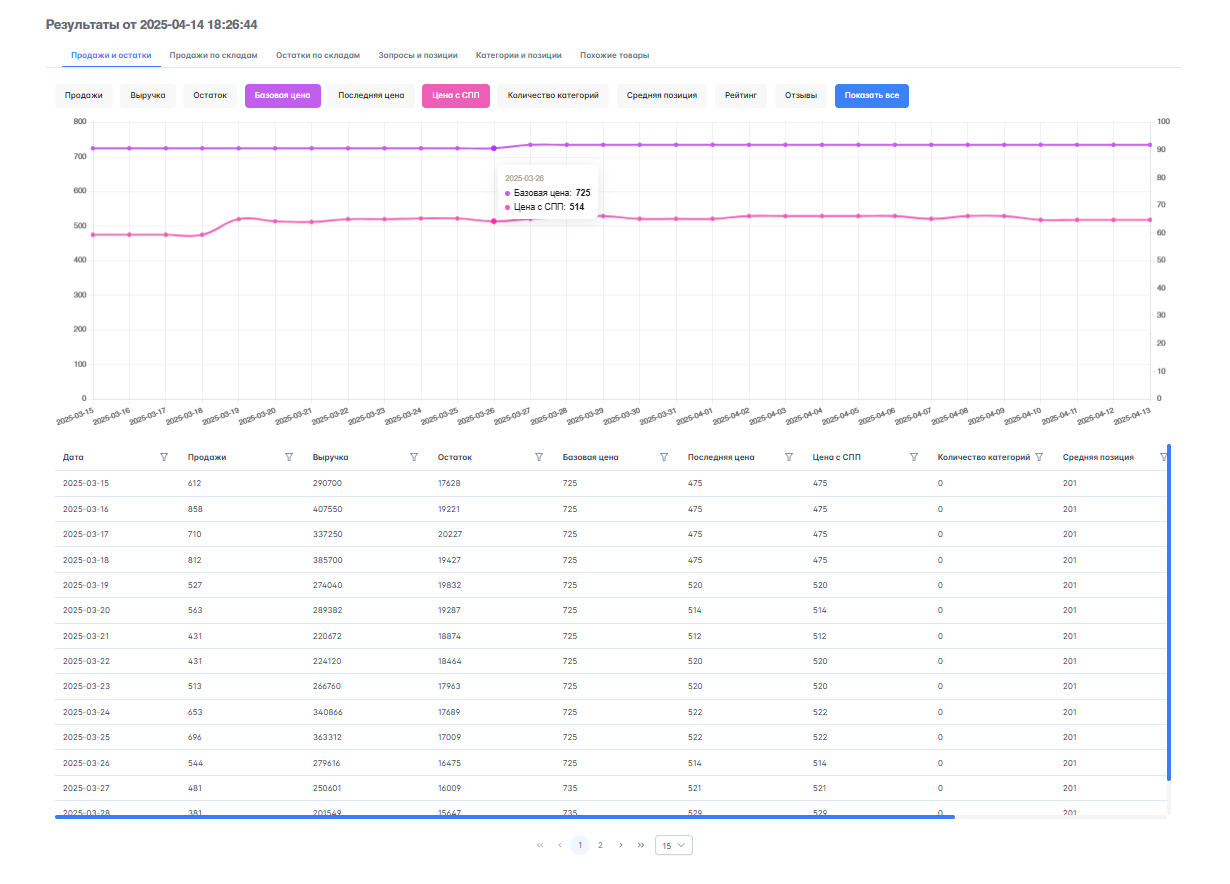Switch to Продажи по складам tab
The height and width of the screenshot is (884, 1230).
[x=214, y=55]
